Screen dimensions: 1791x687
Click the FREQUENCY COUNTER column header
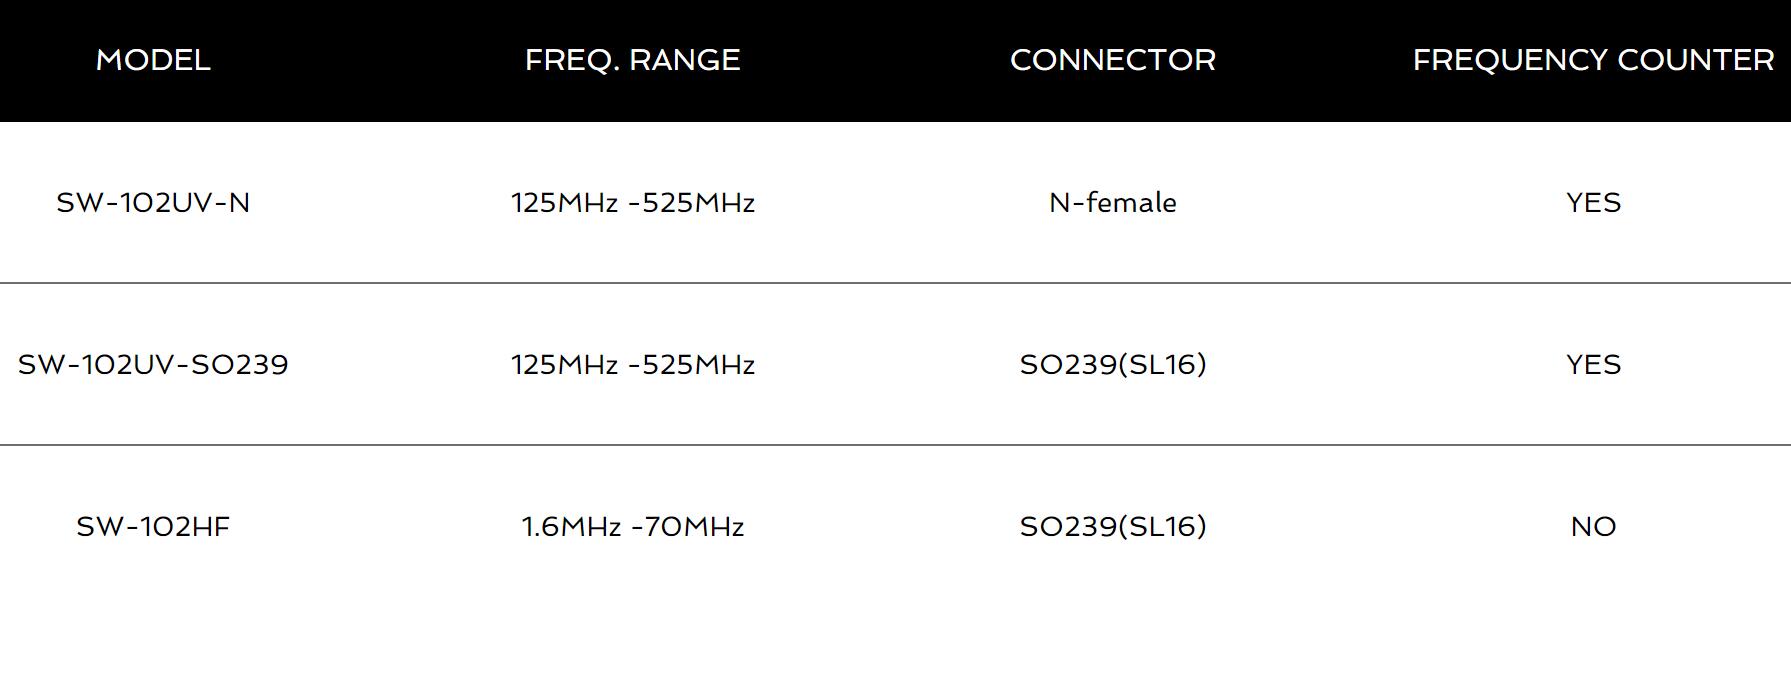tap(1593, 60)
